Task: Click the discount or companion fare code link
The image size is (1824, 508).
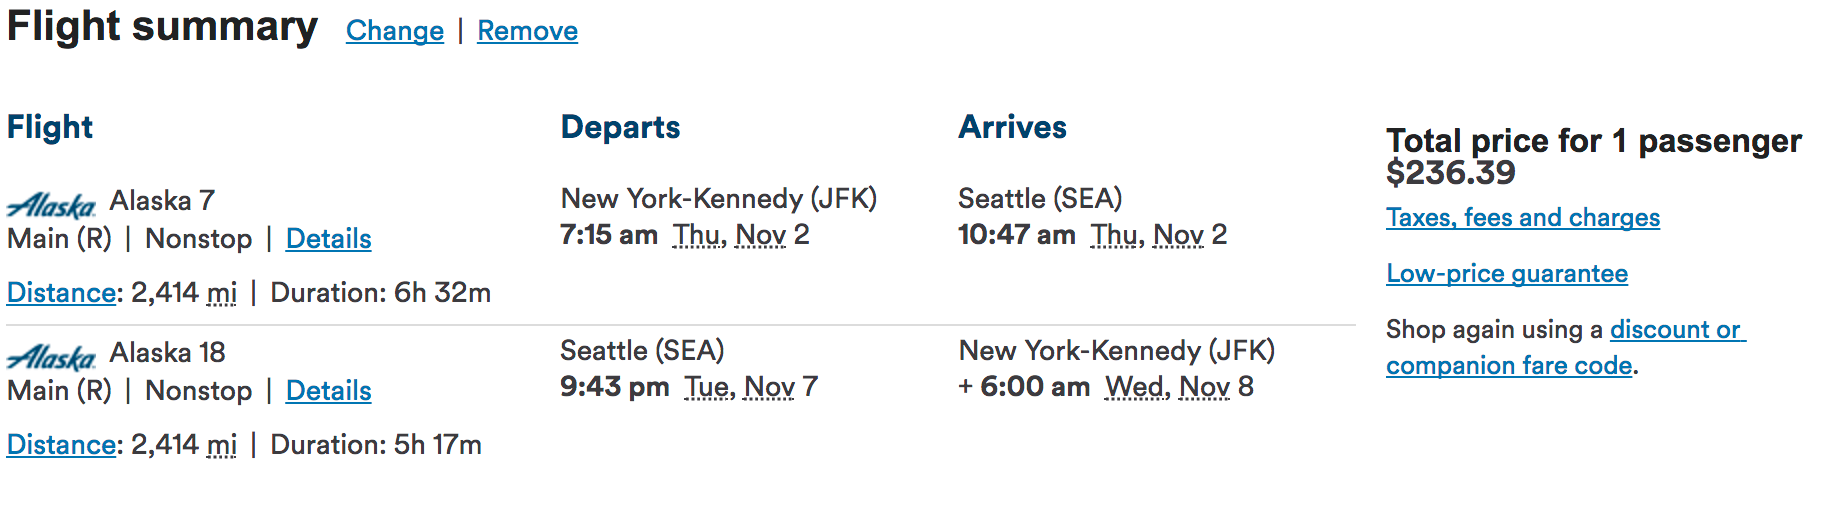Action: pos(1677,330)
